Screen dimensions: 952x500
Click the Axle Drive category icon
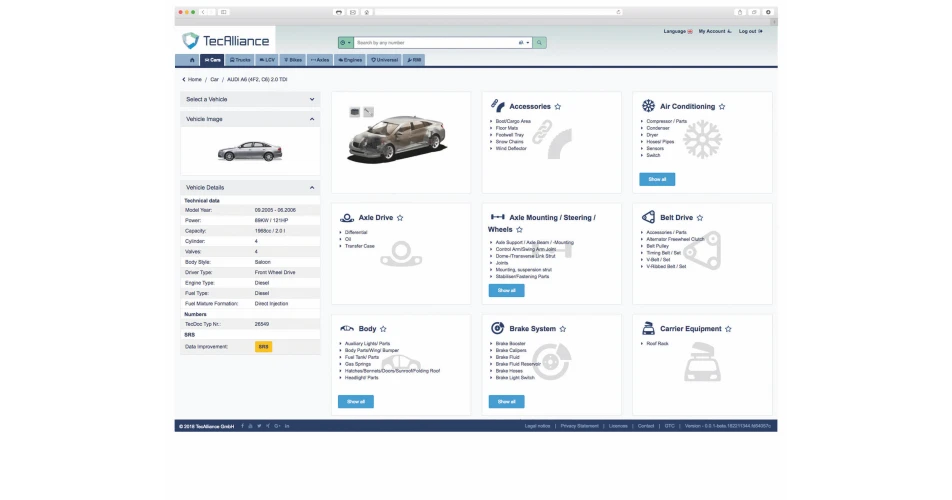point(347,217)
